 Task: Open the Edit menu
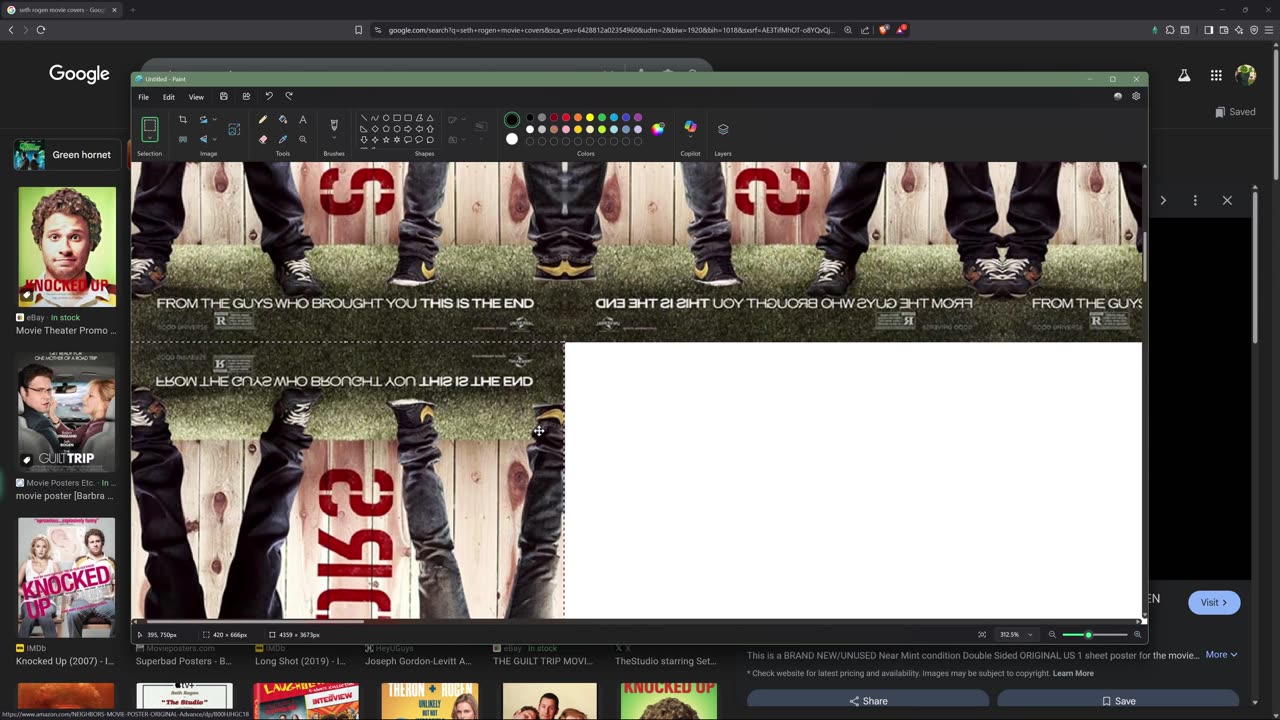click(169, 97)
